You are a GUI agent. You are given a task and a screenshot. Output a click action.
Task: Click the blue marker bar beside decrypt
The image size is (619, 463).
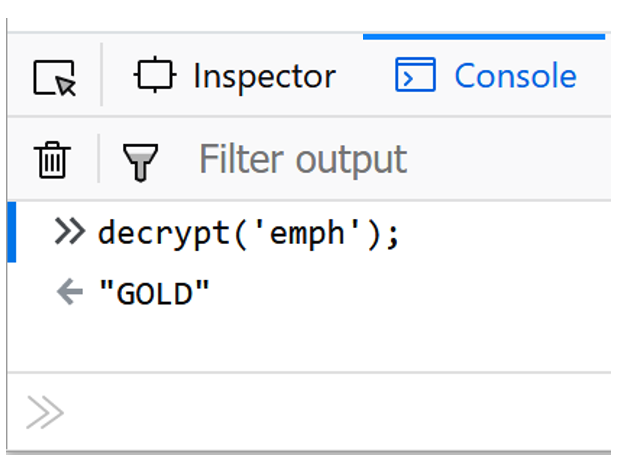point(11,232)
